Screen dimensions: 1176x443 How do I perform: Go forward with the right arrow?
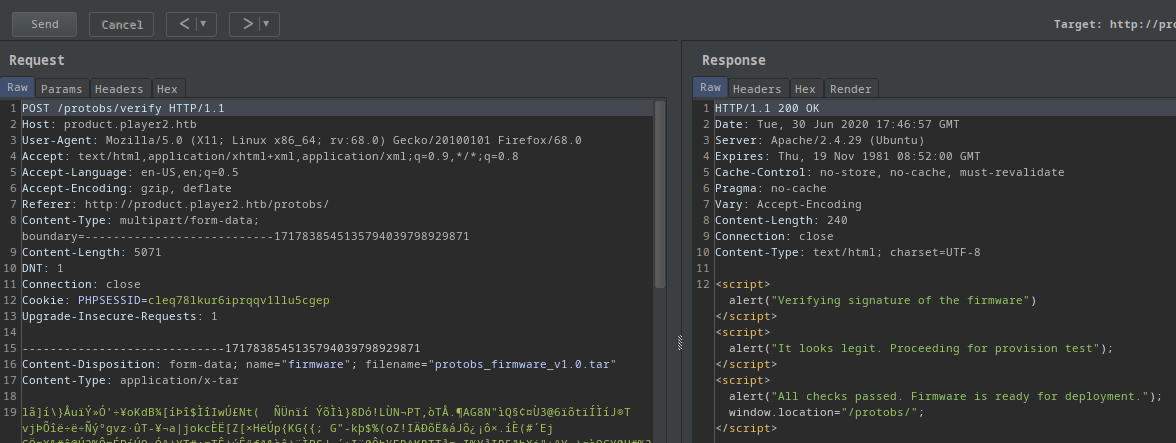pos(246,24)
